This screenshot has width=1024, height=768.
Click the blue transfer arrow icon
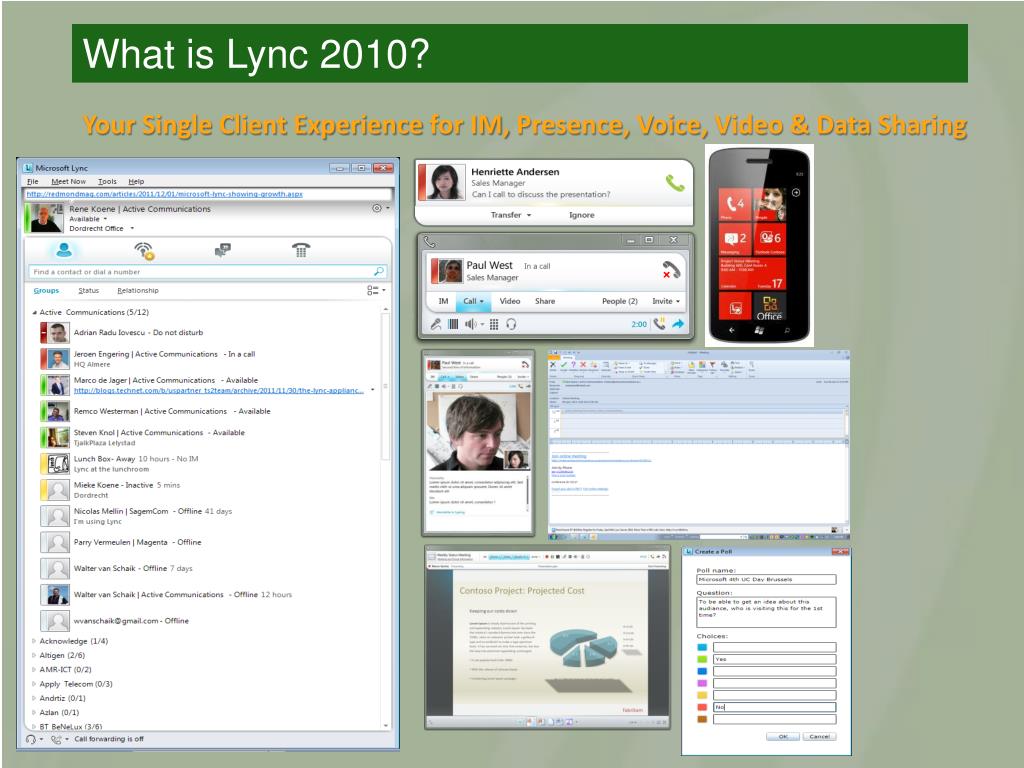point(678,323)
